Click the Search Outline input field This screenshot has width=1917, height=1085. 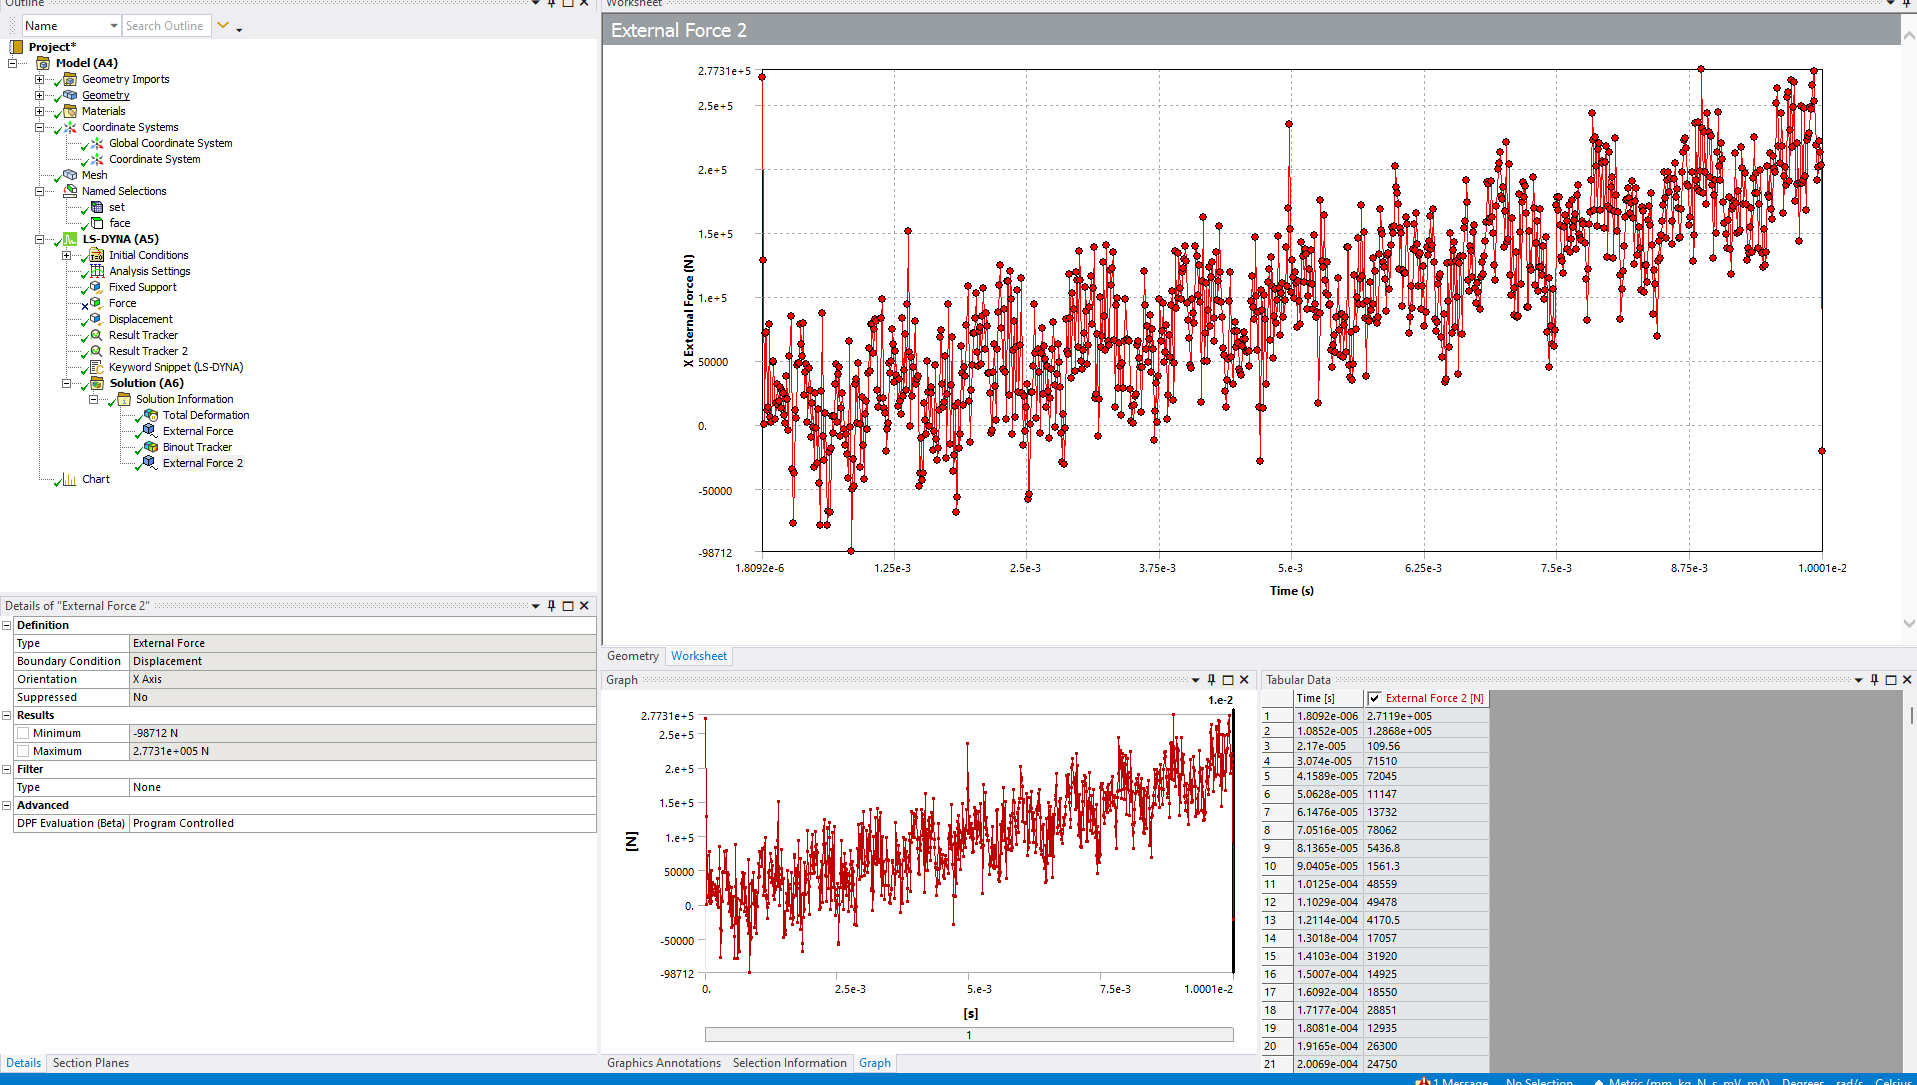pyautogui.click(x=166, y=26)
